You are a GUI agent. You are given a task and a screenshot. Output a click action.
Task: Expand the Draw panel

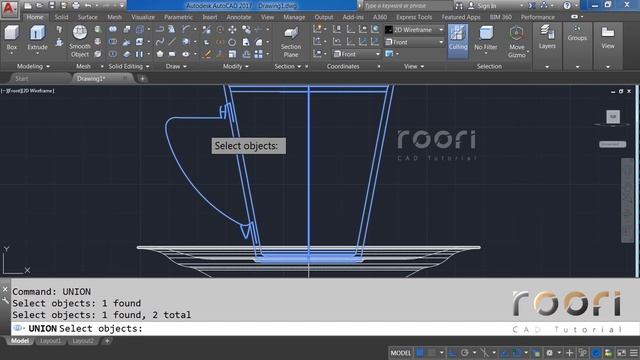(176, 66)
